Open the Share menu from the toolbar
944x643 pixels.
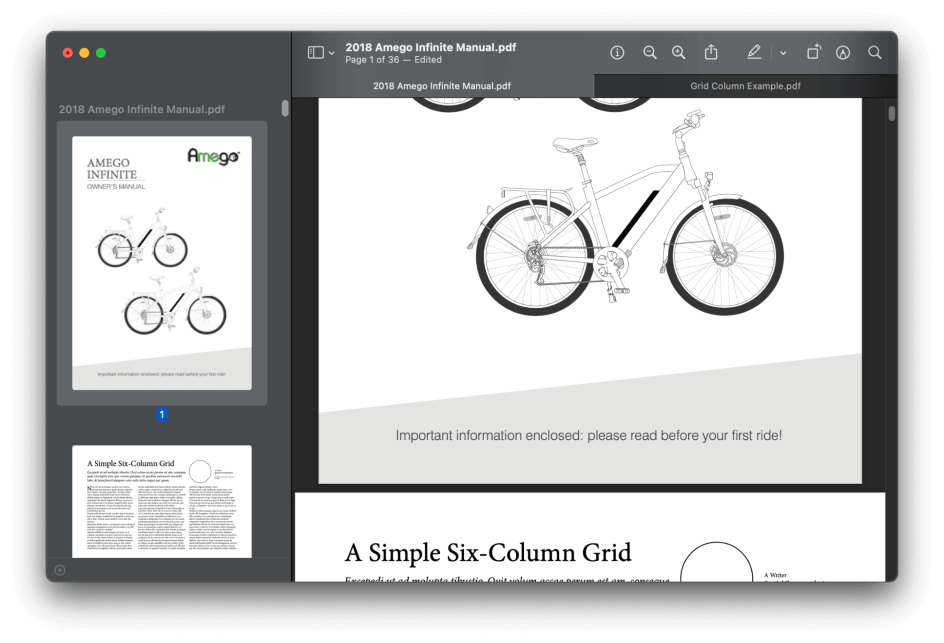(x=711, y=52)
